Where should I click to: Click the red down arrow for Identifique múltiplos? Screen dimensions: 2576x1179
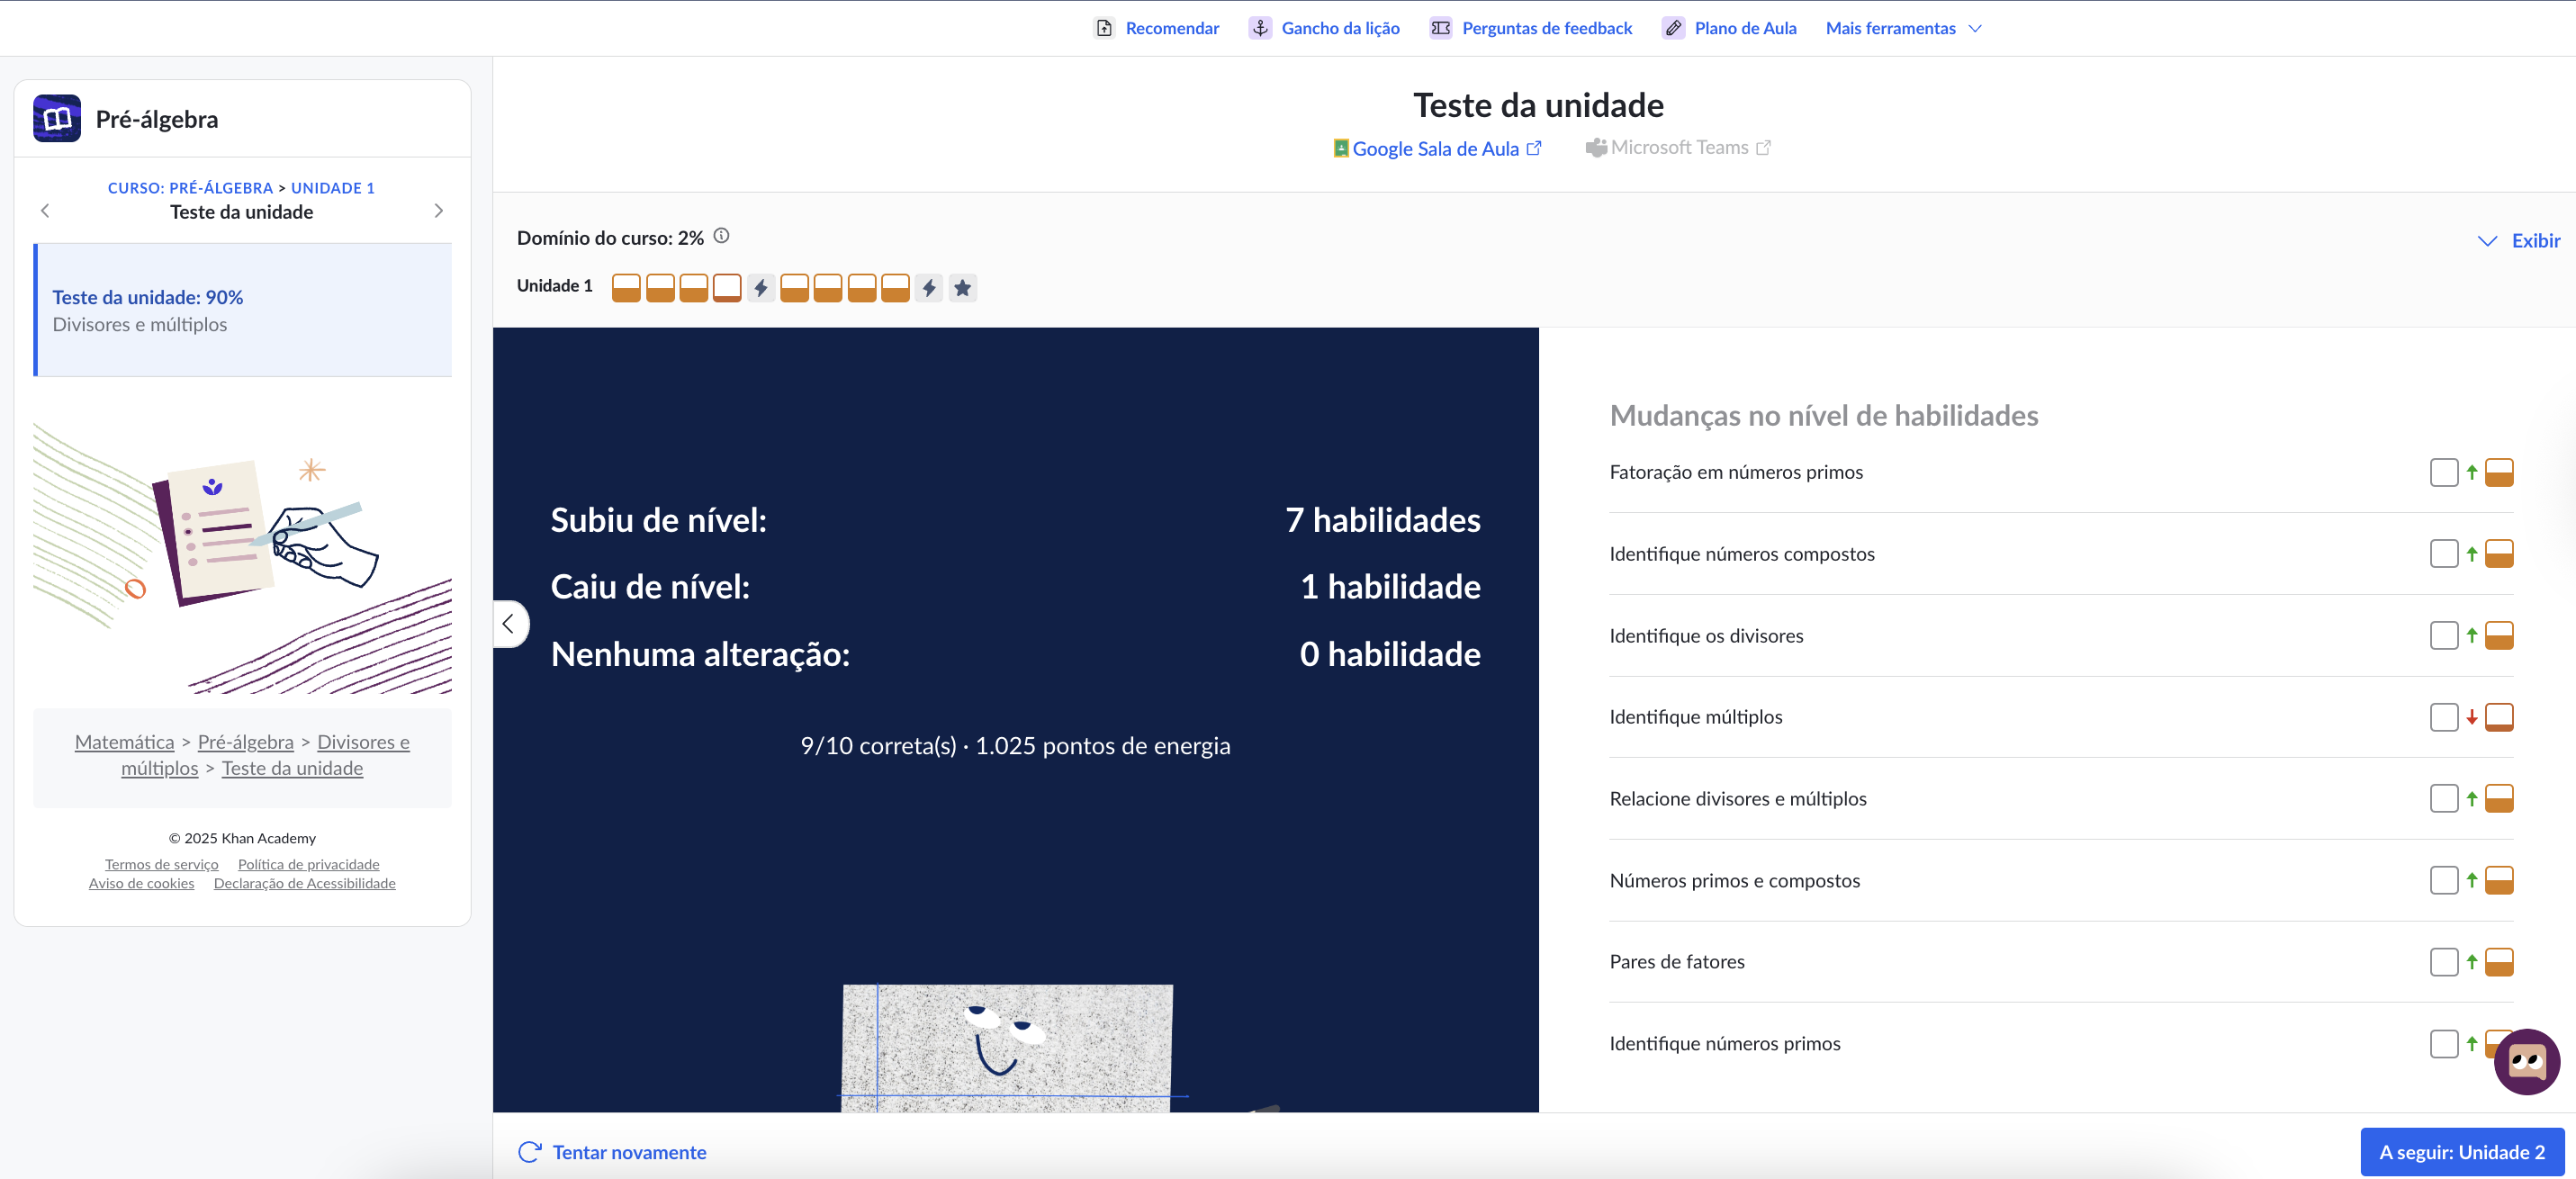click(x=2471, y=717)
